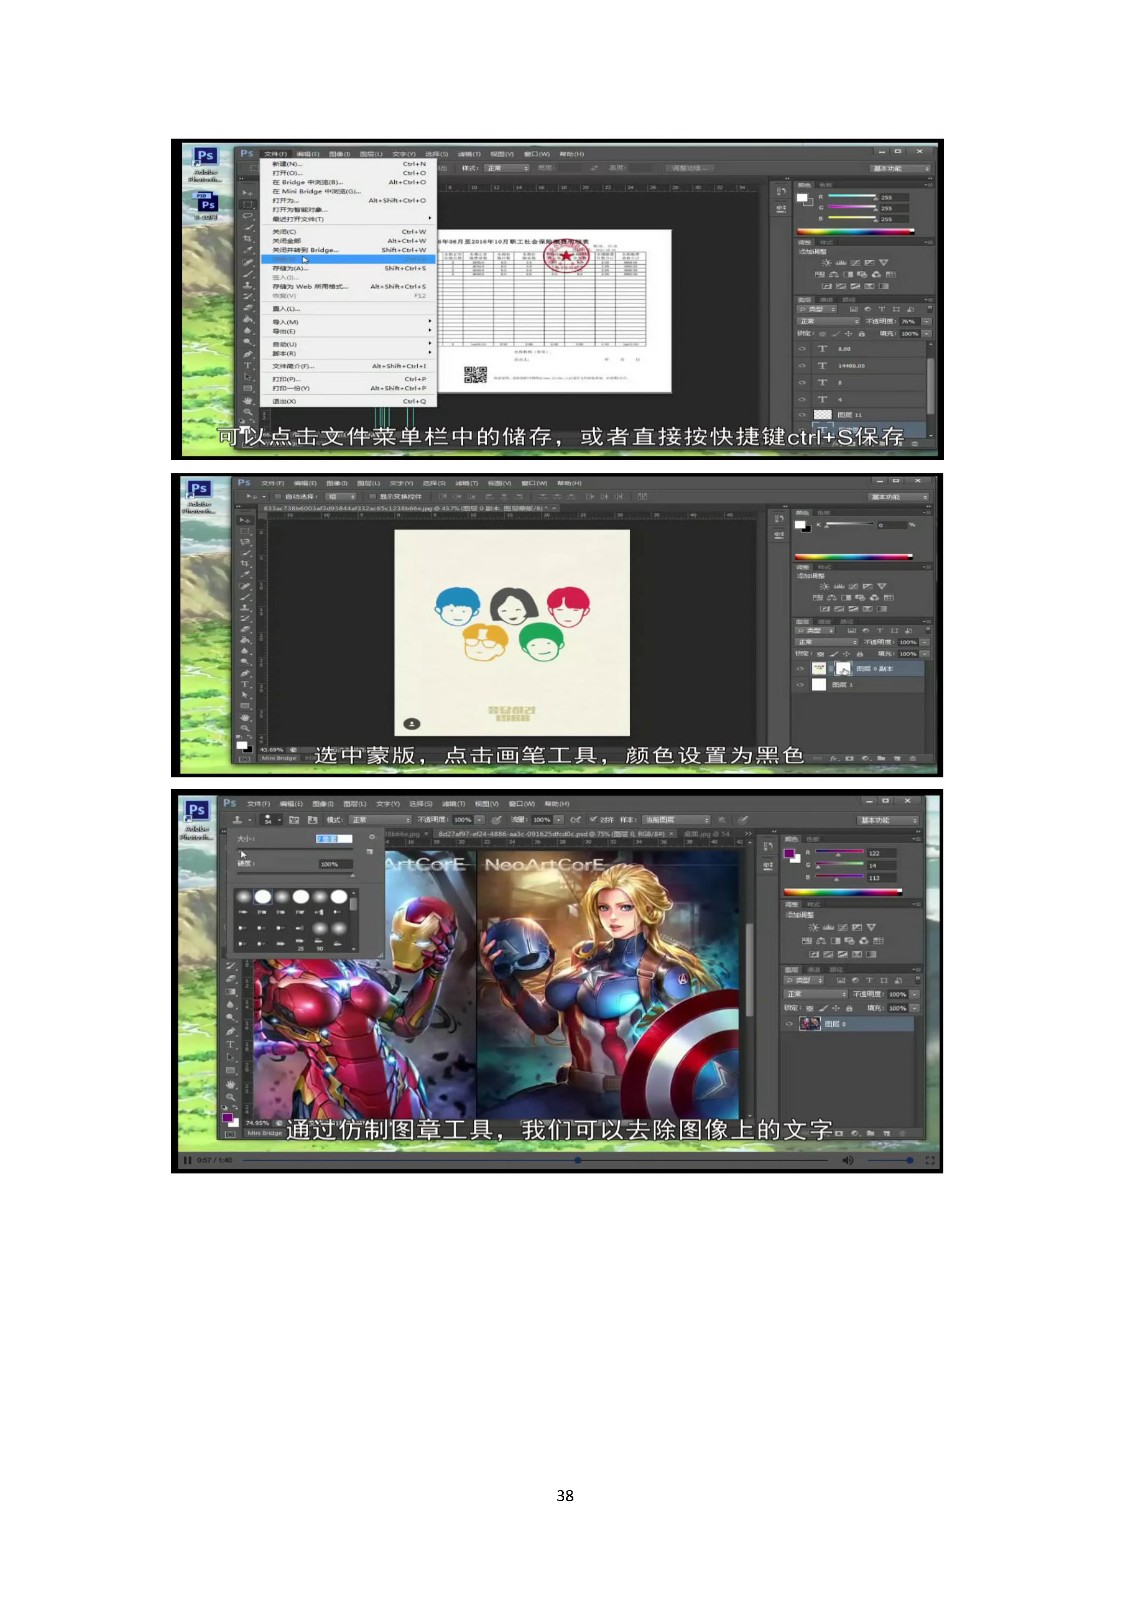Select the Hand tool in bottom screenshot toolbar
The width and height of the screenshot is (1131, 1600).
(x=230, y=1084)
